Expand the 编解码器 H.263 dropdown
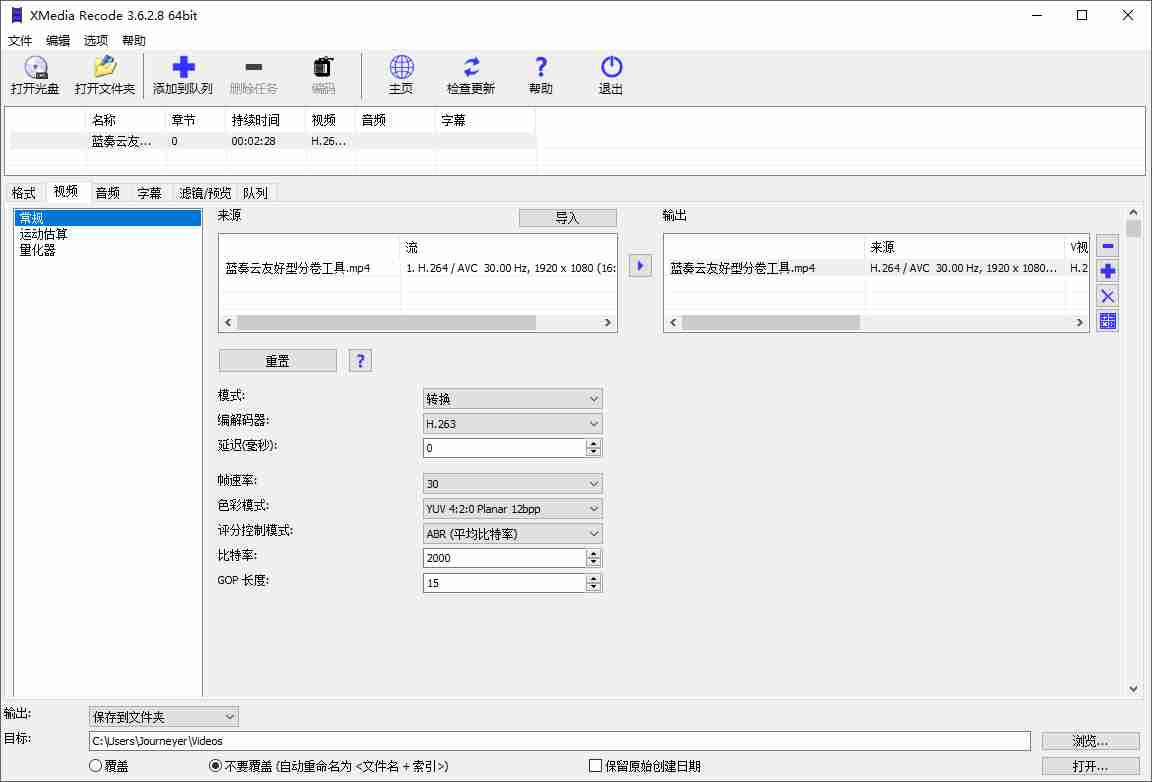The height and width of the screenshot is (782, 1152). 512,424
